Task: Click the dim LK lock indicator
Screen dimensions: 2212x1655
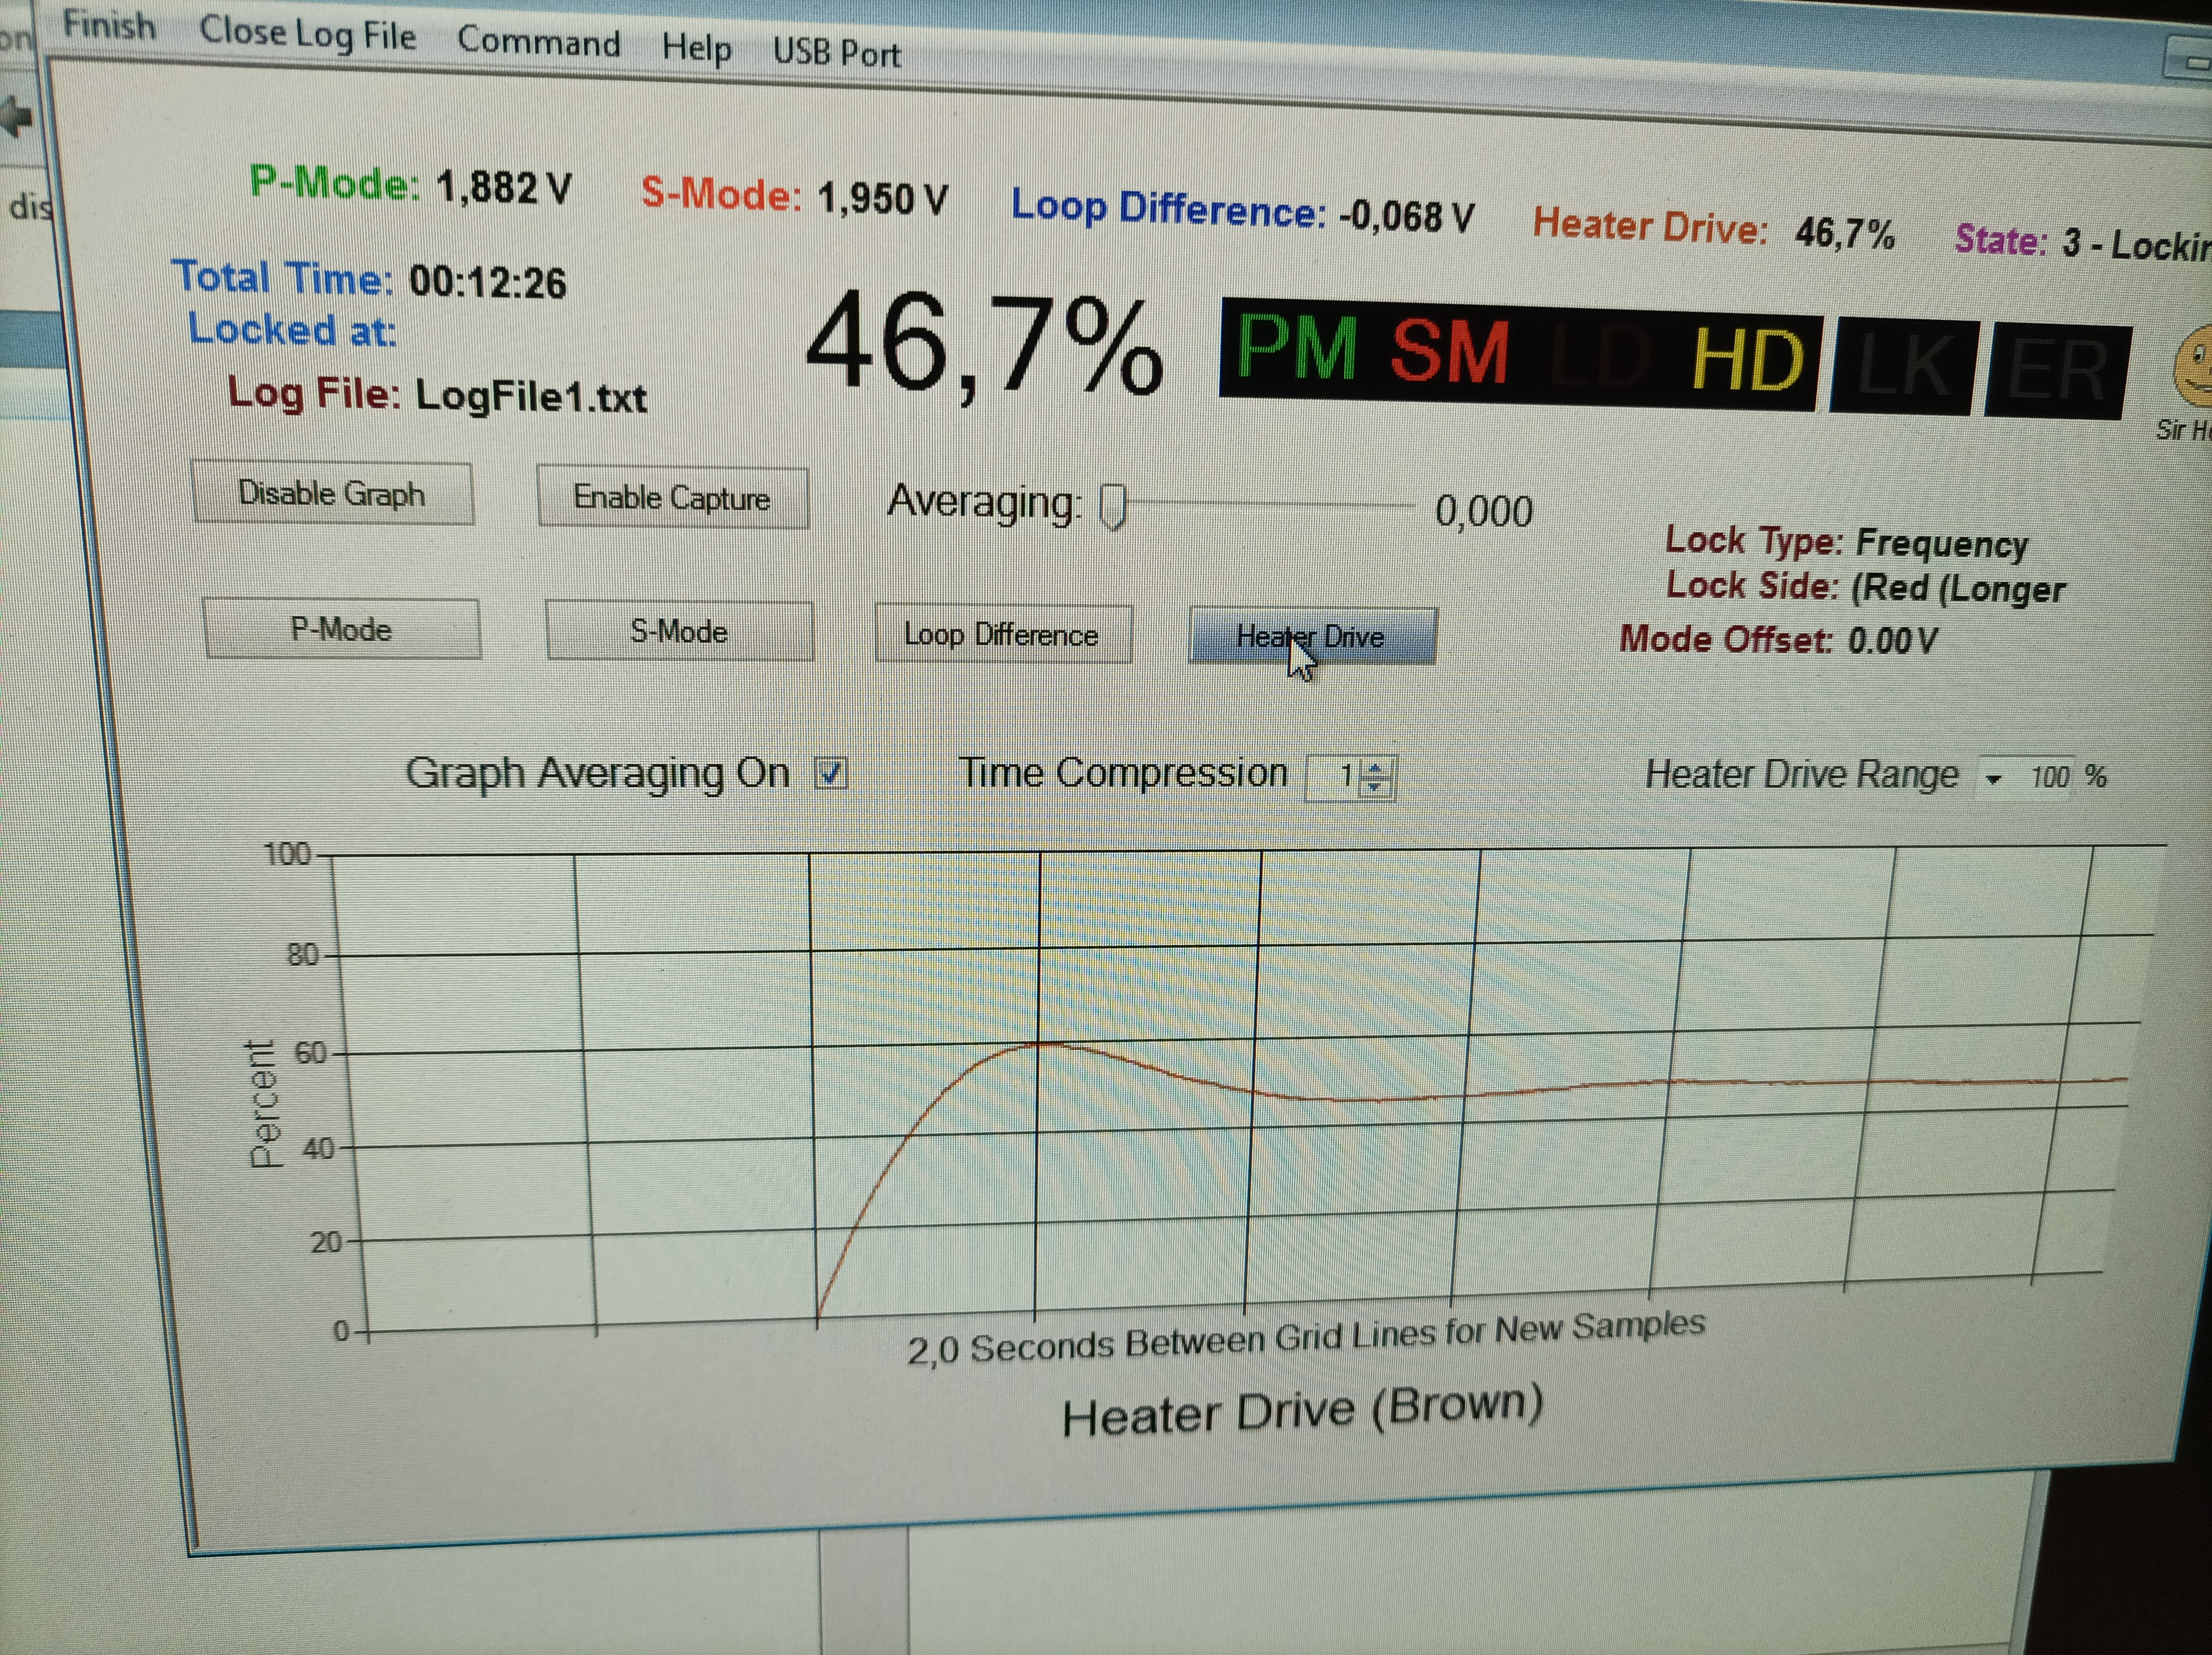Action: [1903, 367]
